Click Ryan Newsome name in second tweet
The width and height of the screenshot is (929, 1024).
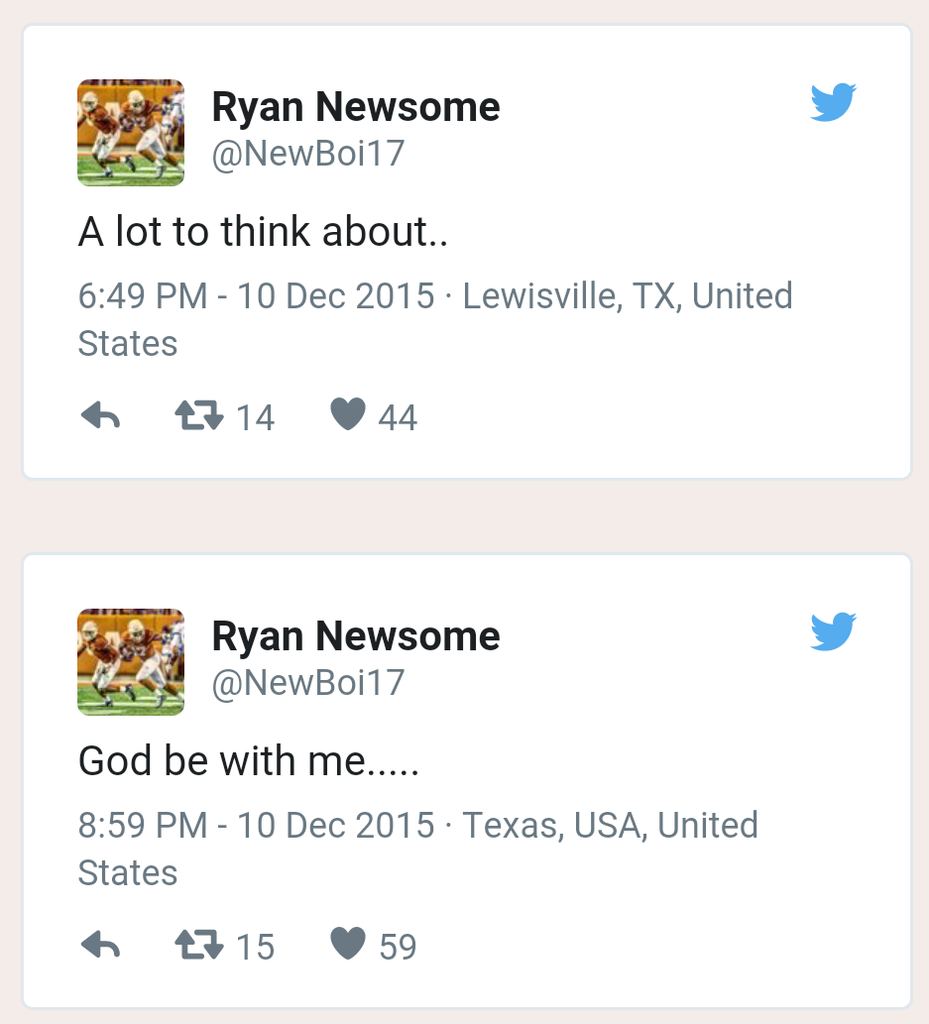pyautogui.click(x=355, y=636)
